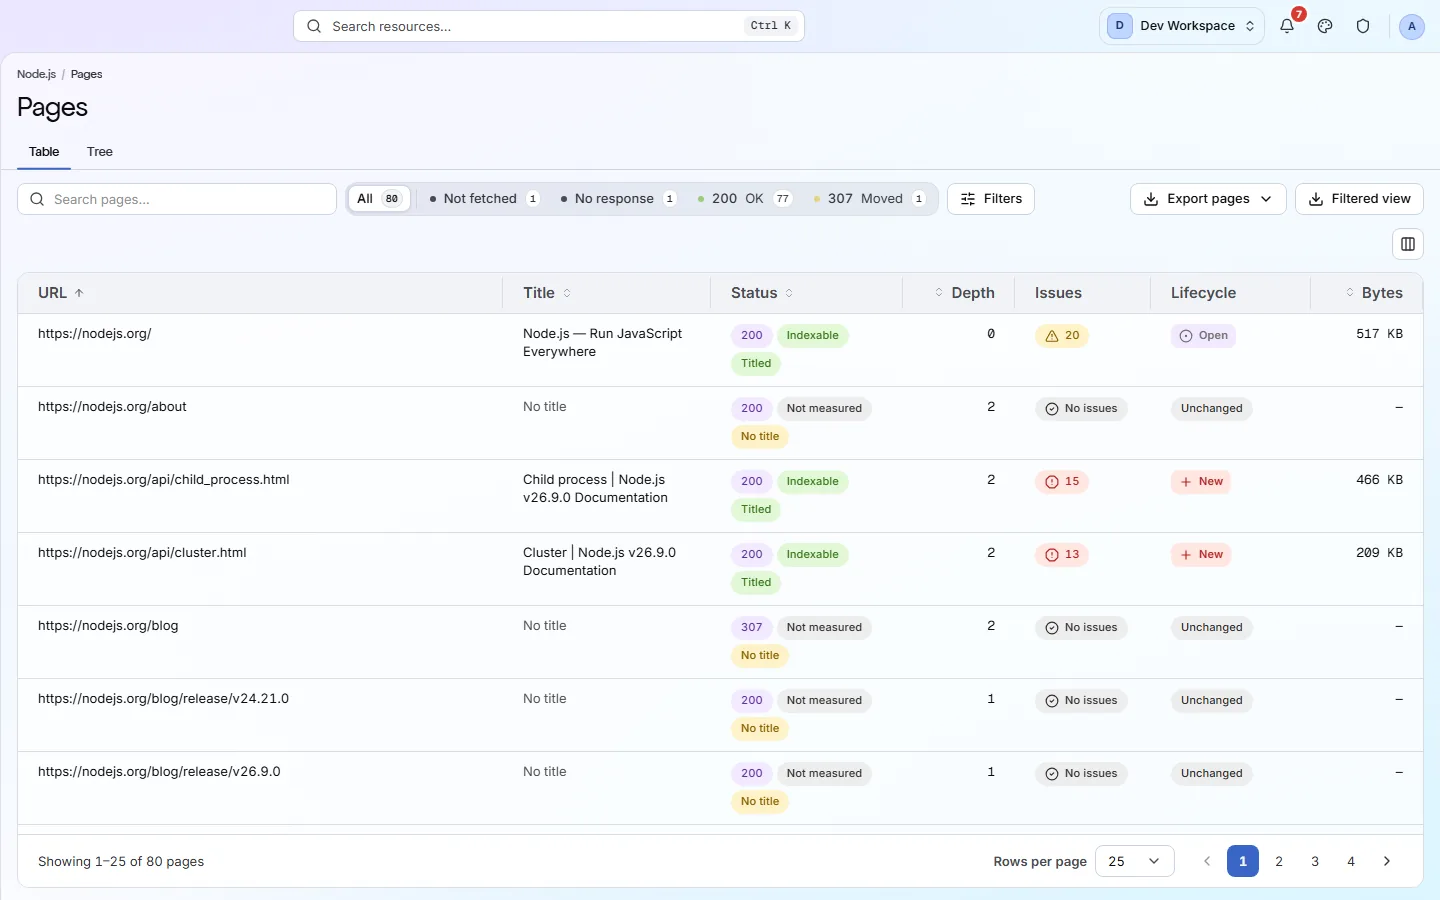The height and width of the screenshot is (900, 1440).
Task: Go to the next page arrow
Action: pyautogui.click(x=1387, y=861)
